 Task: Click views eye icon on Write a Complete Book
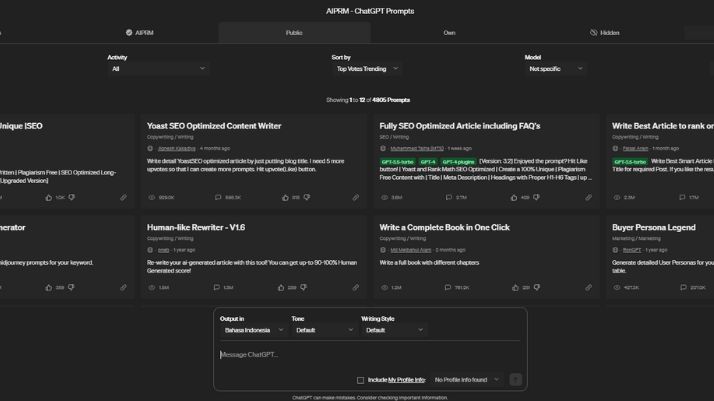385,288
